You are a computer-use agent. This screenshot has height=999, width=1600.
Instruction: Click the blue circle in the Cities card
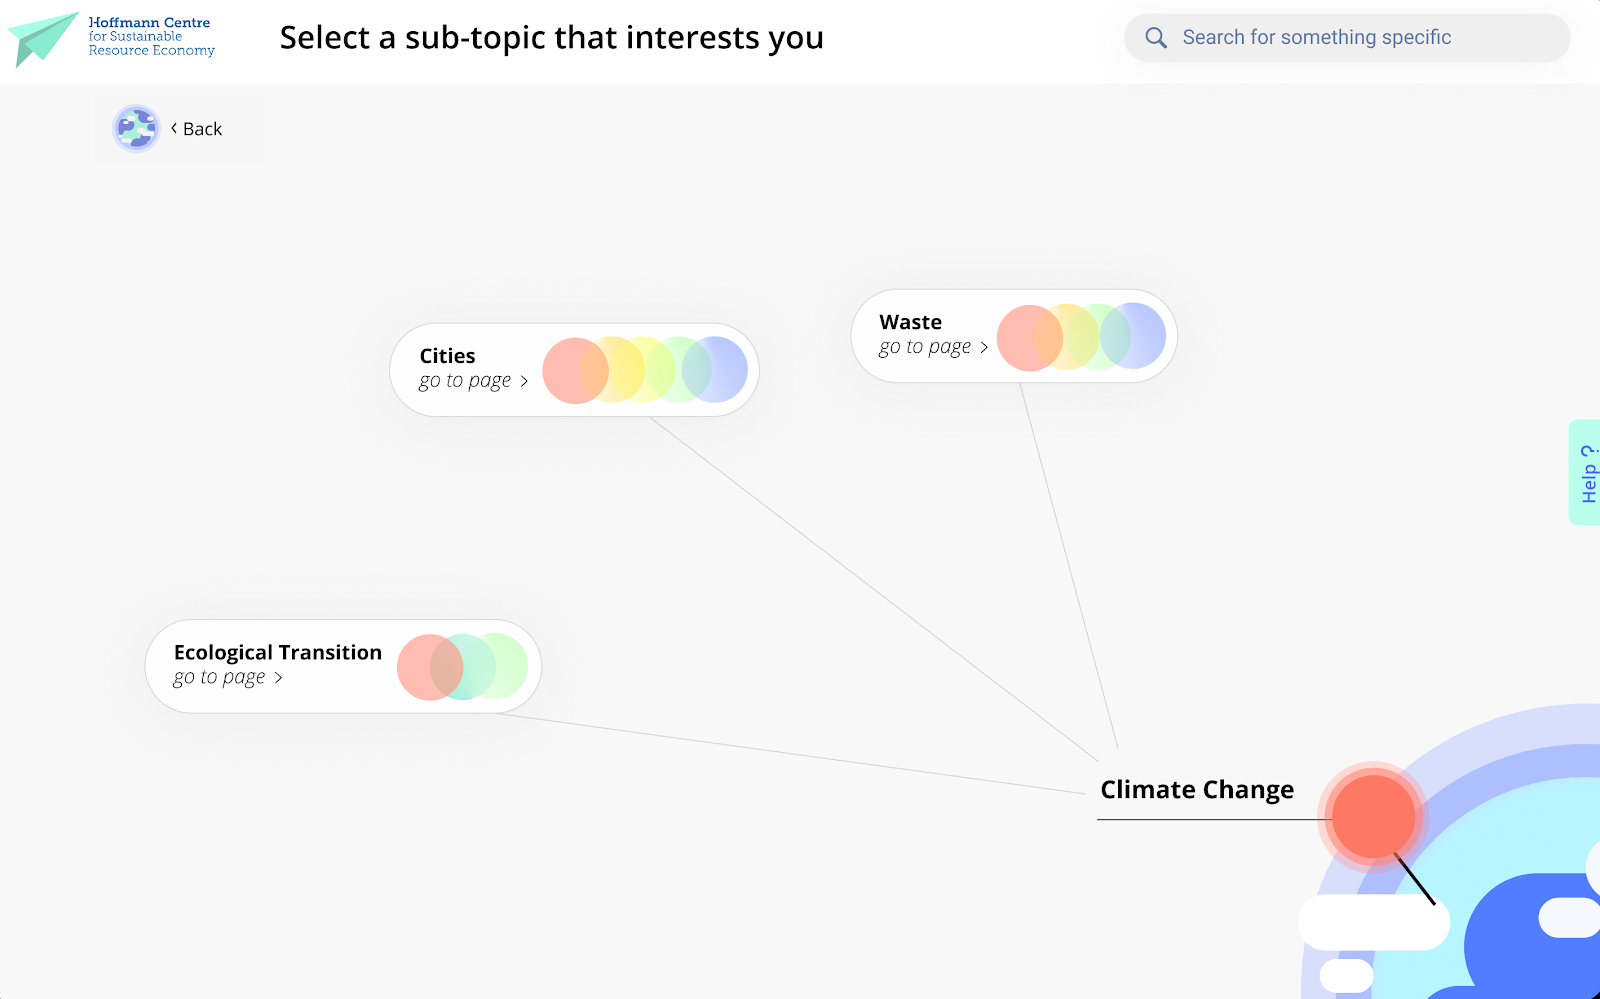point(715,369)
